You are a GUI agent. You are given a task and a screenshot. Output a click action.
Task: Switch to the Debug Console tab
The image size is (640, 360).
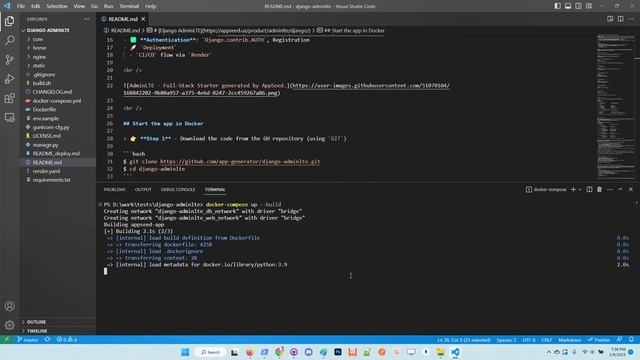(178, 189)
